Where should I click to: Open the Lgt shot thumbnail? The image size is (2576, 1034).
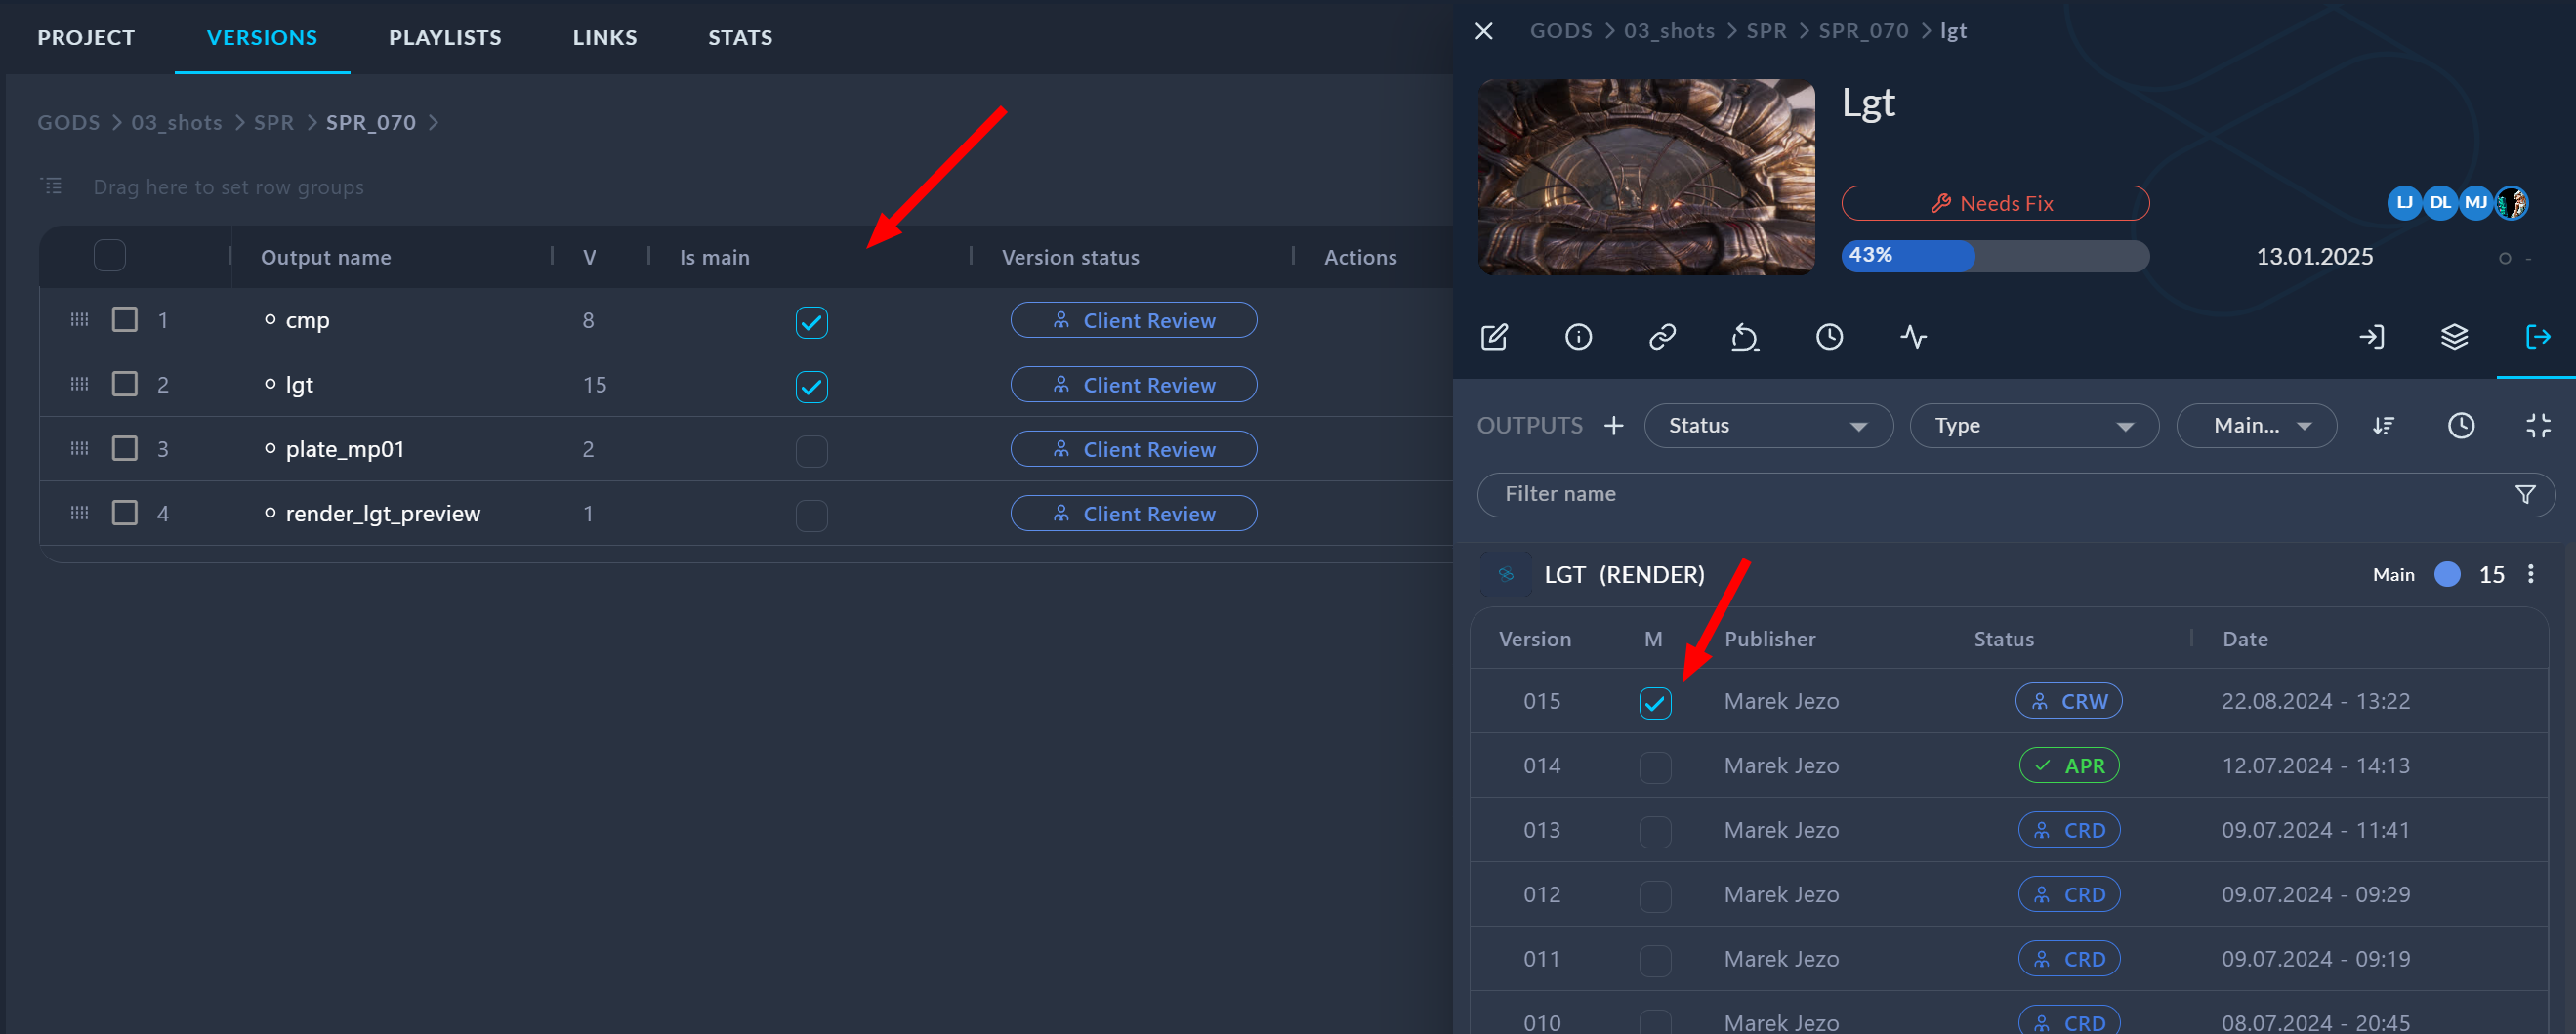[x=1646, y=177]
